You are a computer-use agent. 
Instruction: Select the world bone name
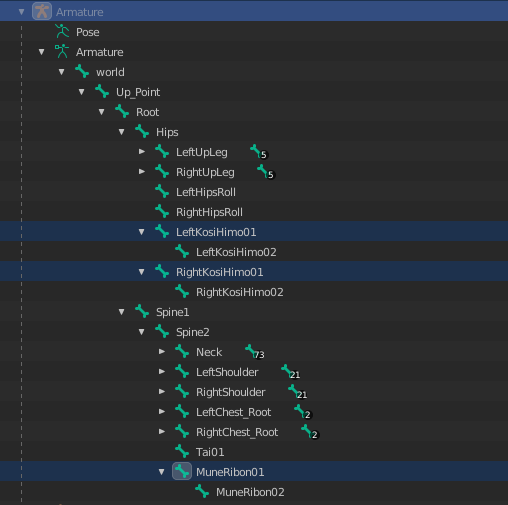[110, 72]
